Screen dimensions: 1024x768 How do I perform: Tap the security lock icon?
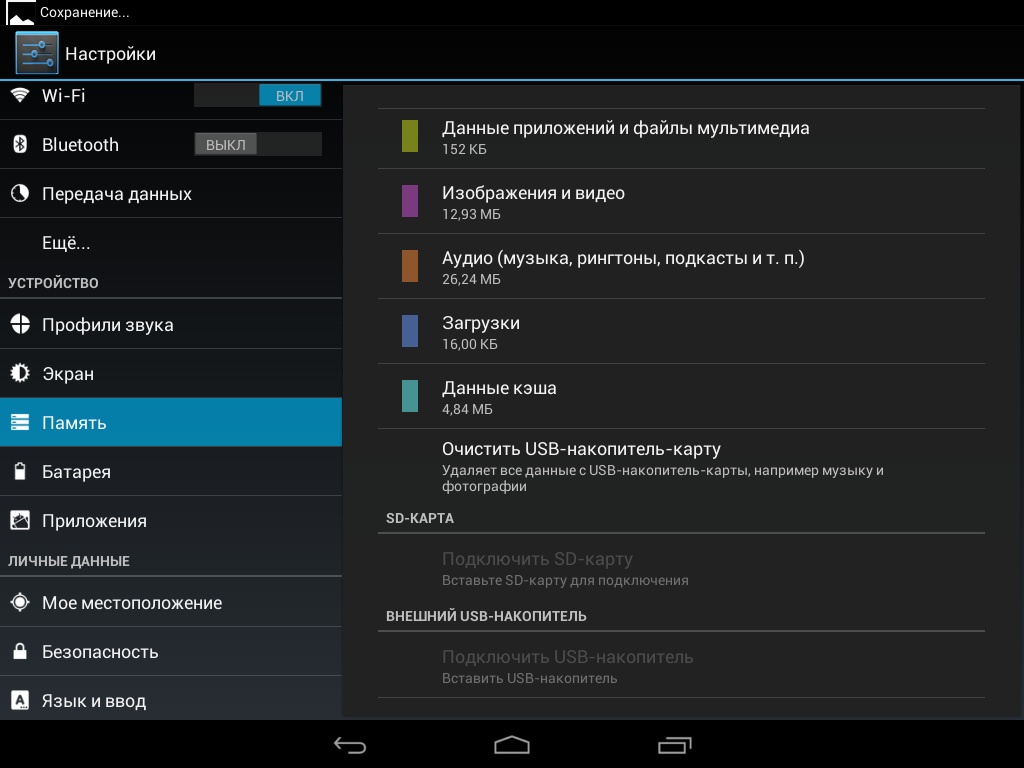tap(19, 651)
